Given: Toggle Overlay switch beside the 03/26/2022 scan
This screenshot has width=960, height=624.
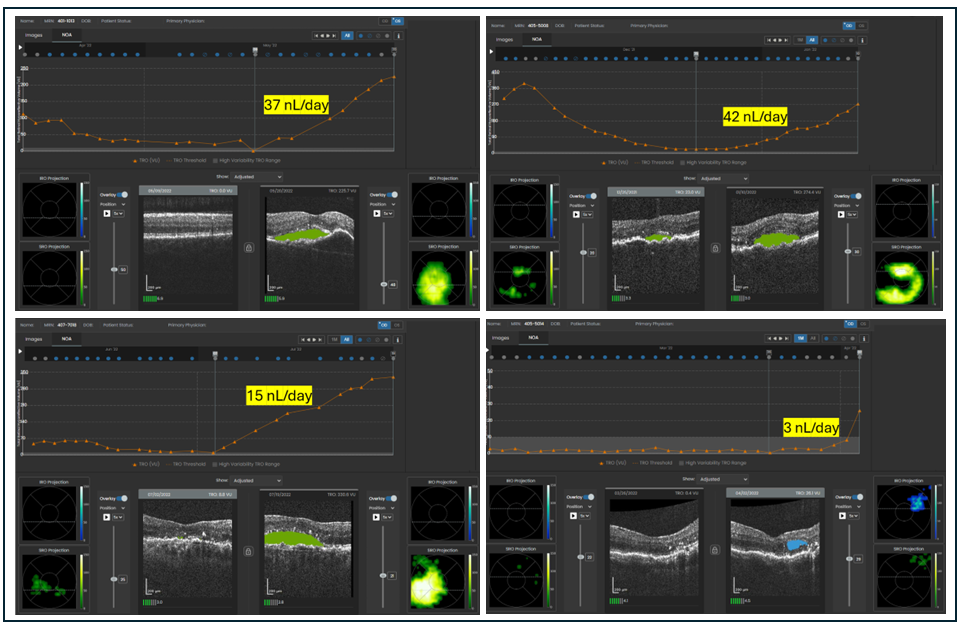Looking at the screenshot, I should [589, 497].
